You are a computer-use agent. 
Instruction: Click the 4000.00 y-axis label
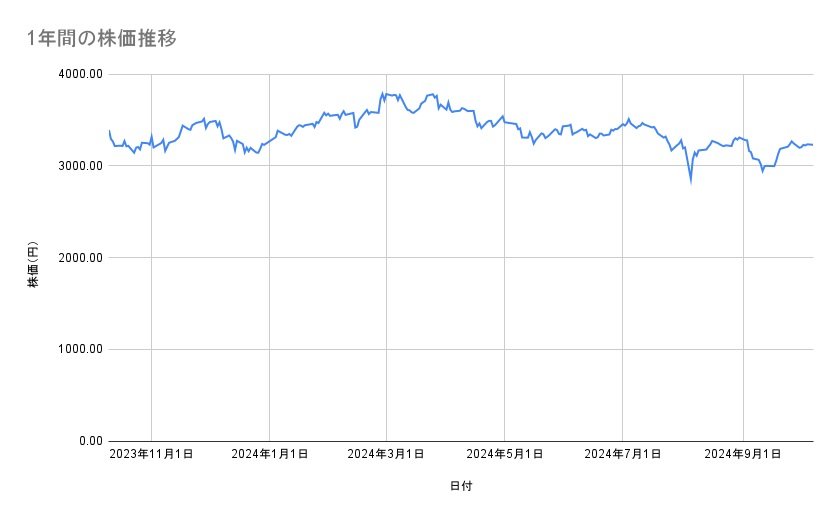click(x=79, y=74)
